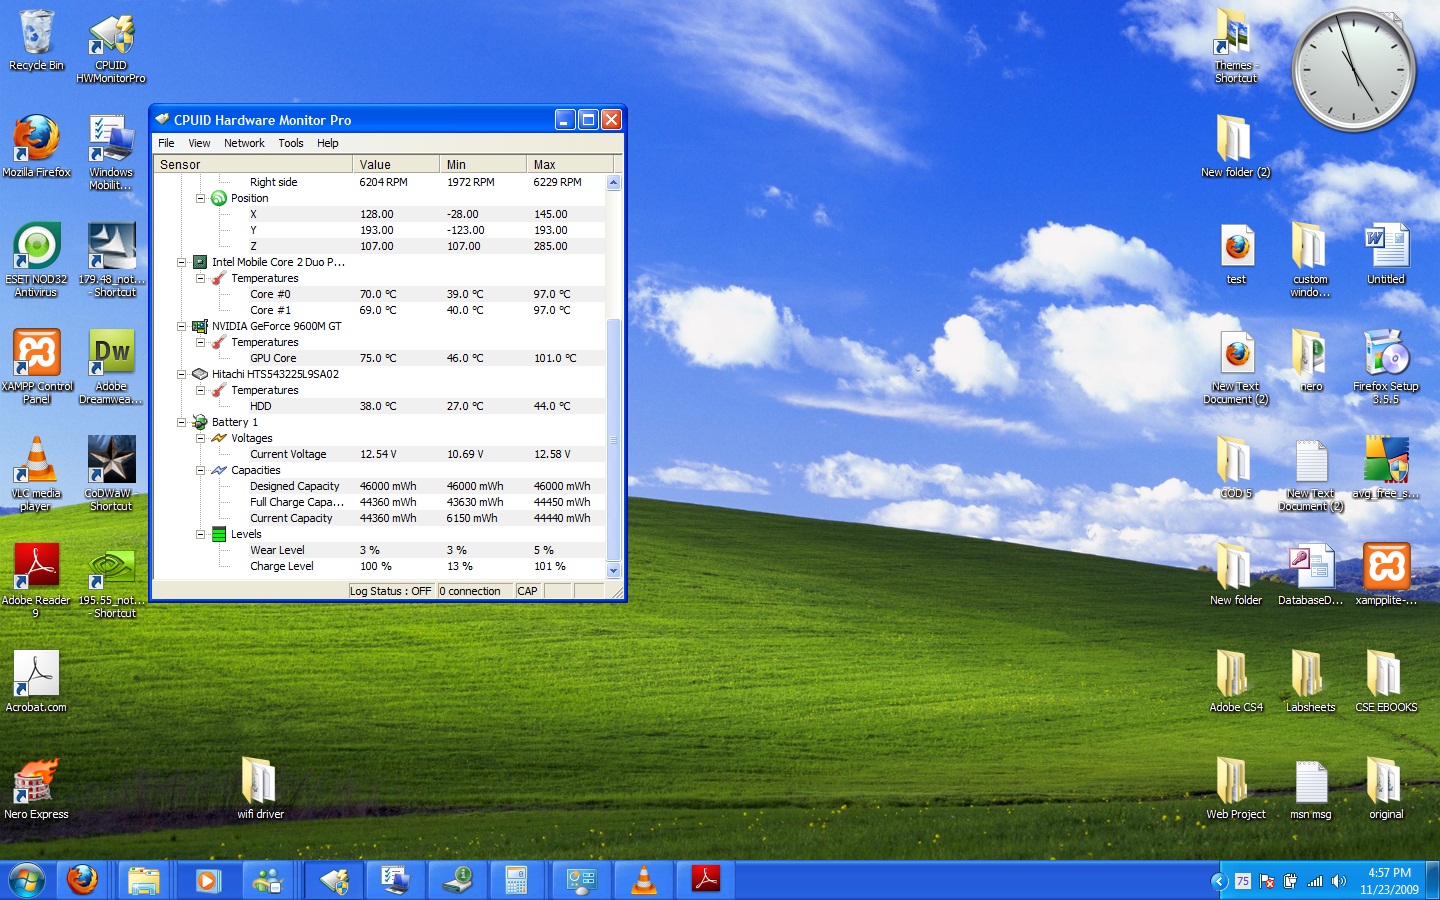Viewport: 1440px width, 900px height.
Task: Click the Adobe Reader icon in taskbar
Action: pos(706,880)
